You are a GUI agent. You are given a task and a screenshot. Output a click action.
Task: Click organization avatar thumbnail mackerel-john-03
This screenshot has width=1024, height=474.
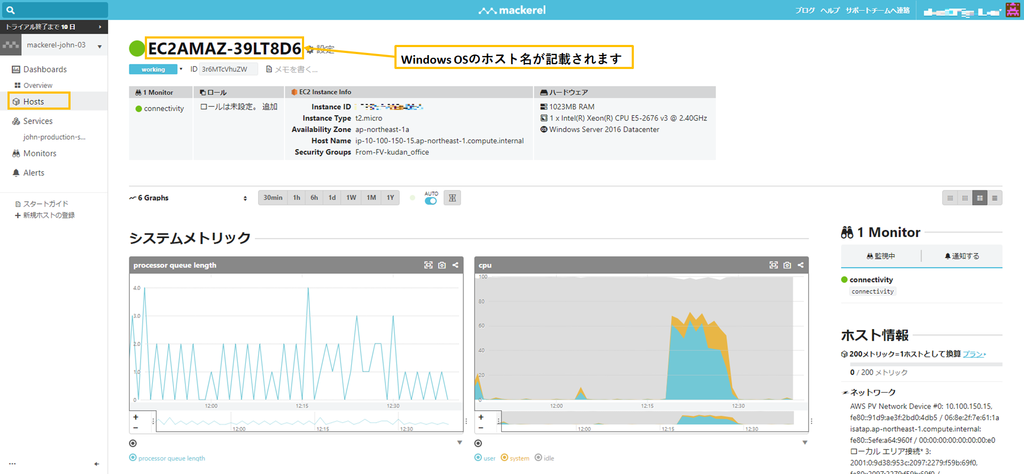[x=10, y=46]
